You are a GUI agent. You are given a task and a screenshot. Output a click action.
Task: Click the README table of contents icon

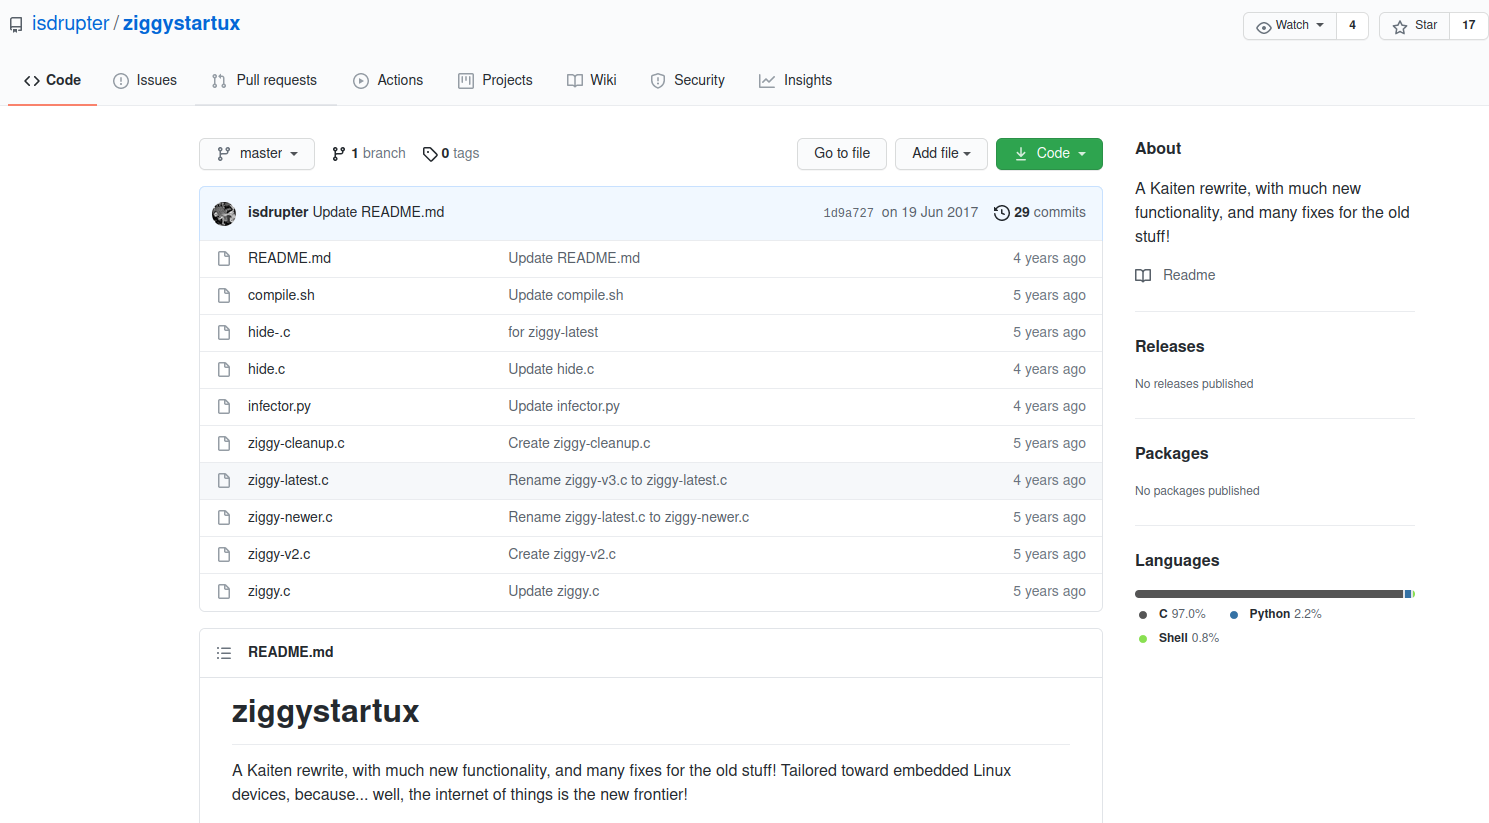click(x=224, y=653)
